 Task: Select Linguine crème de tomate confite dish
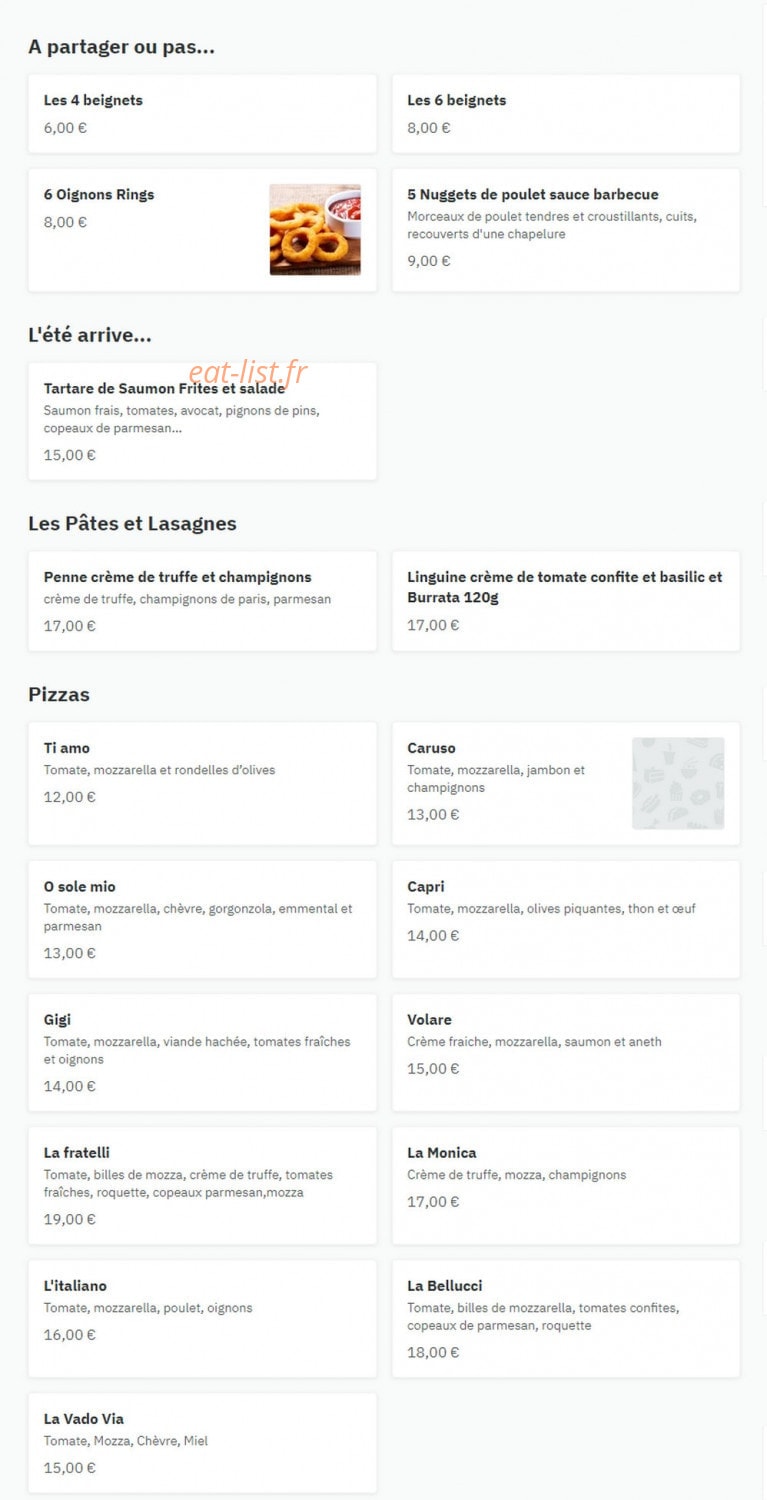566,601
